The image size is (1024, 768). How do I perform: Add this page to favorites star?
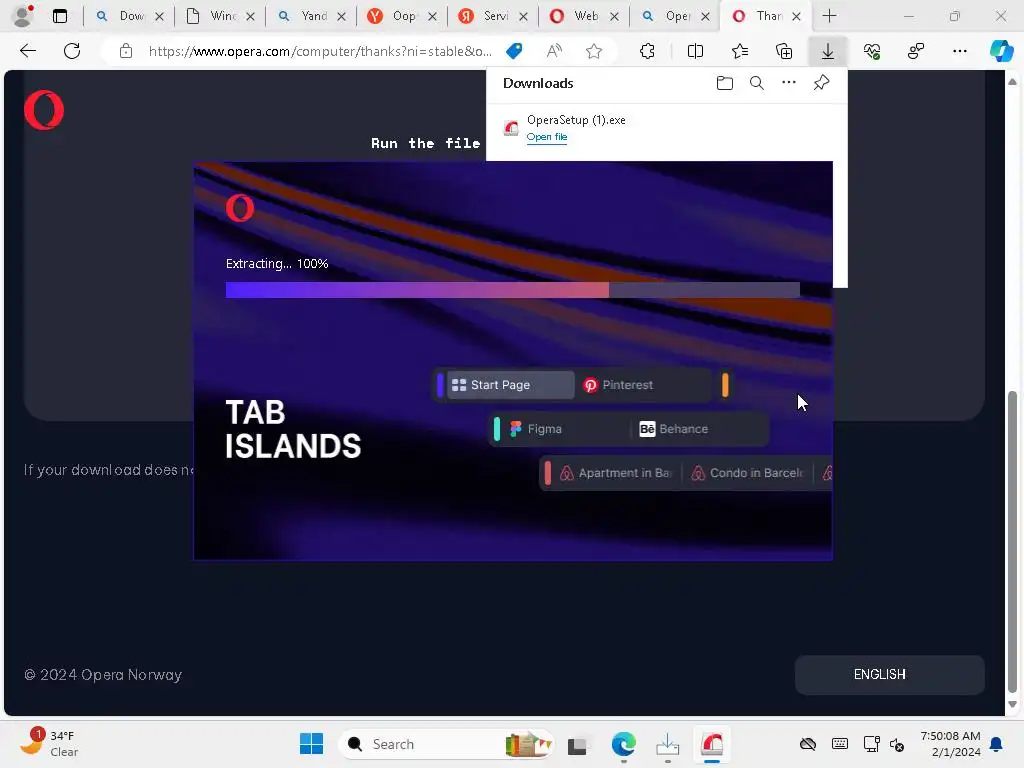click(x=594, y=51)
